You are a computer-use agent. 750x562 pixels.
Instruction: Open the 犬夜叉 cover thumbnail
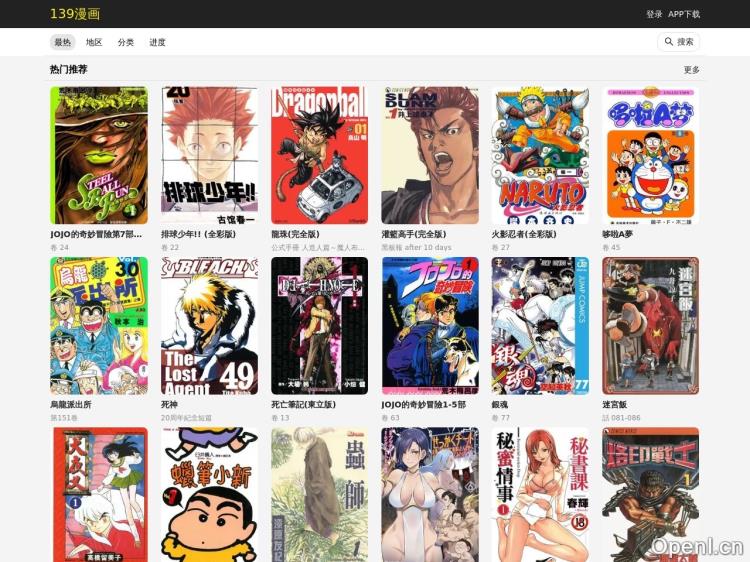(99, 495)
